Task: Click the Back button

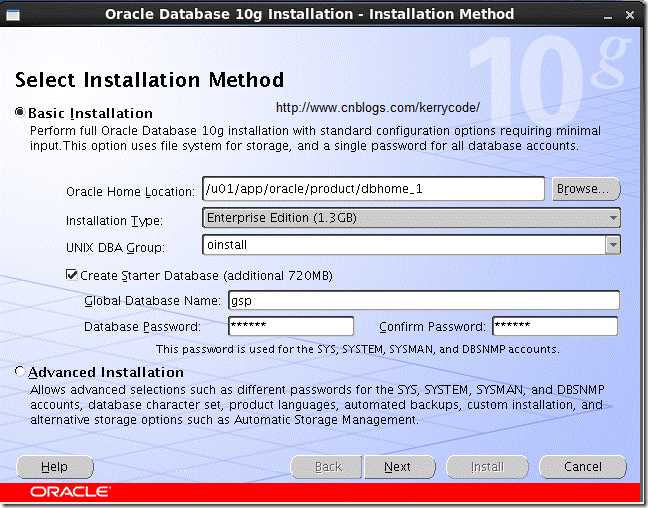Action: 326,467
